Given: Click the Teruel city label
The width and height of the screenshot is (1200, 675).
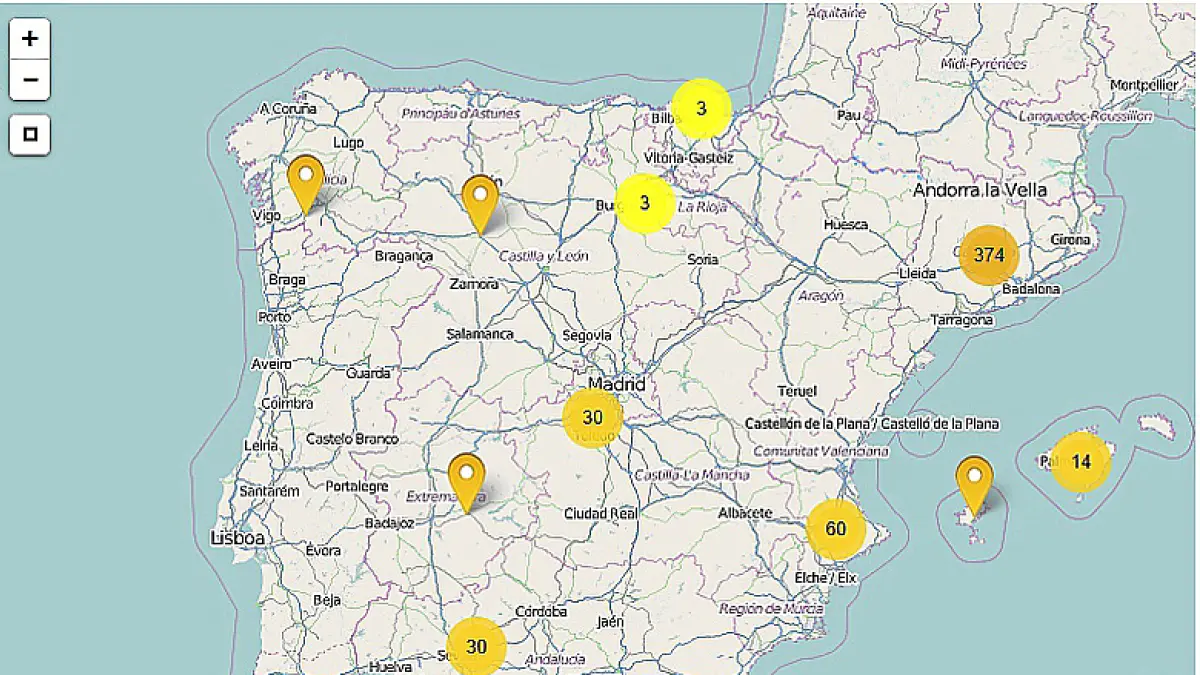Looking at the screenshot, I should point(797,391).
